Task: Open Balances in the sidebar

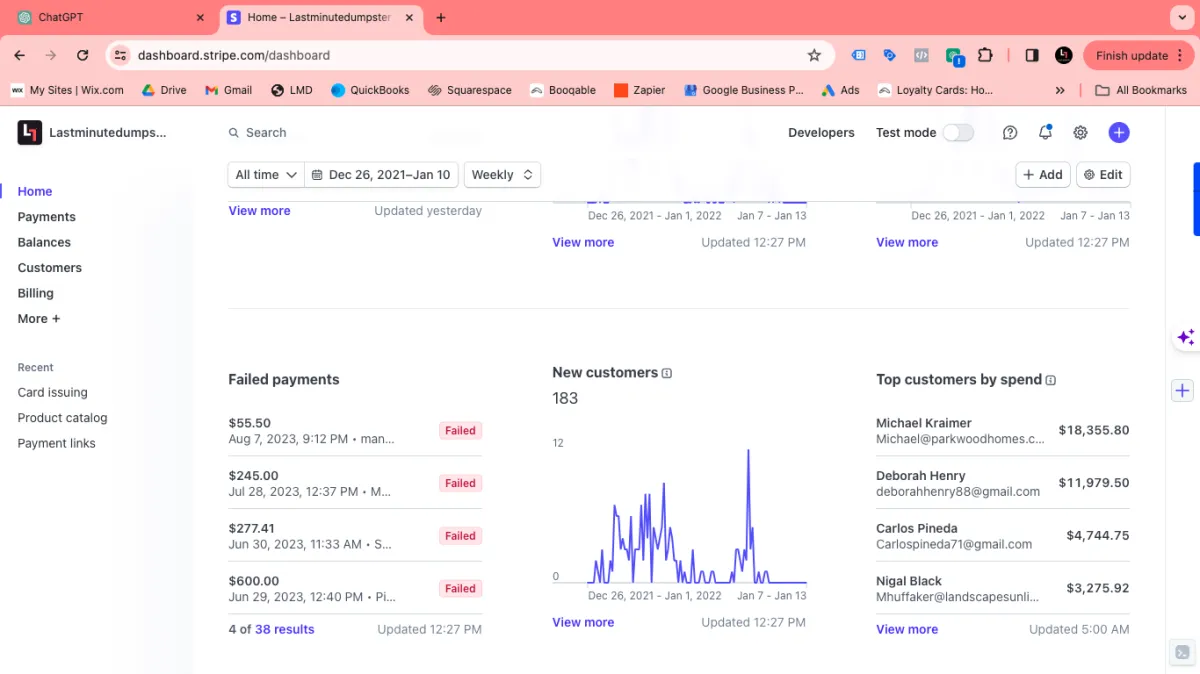Action: 44,242
